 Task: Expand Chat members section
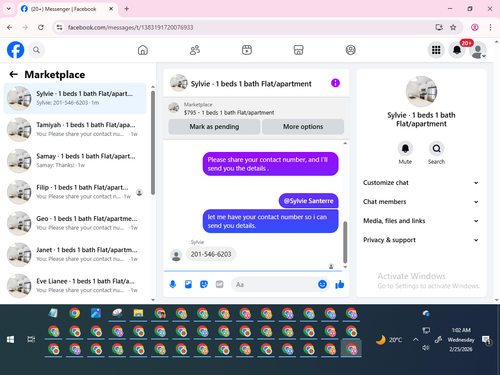pyautogui.click(x=421, y=202)
